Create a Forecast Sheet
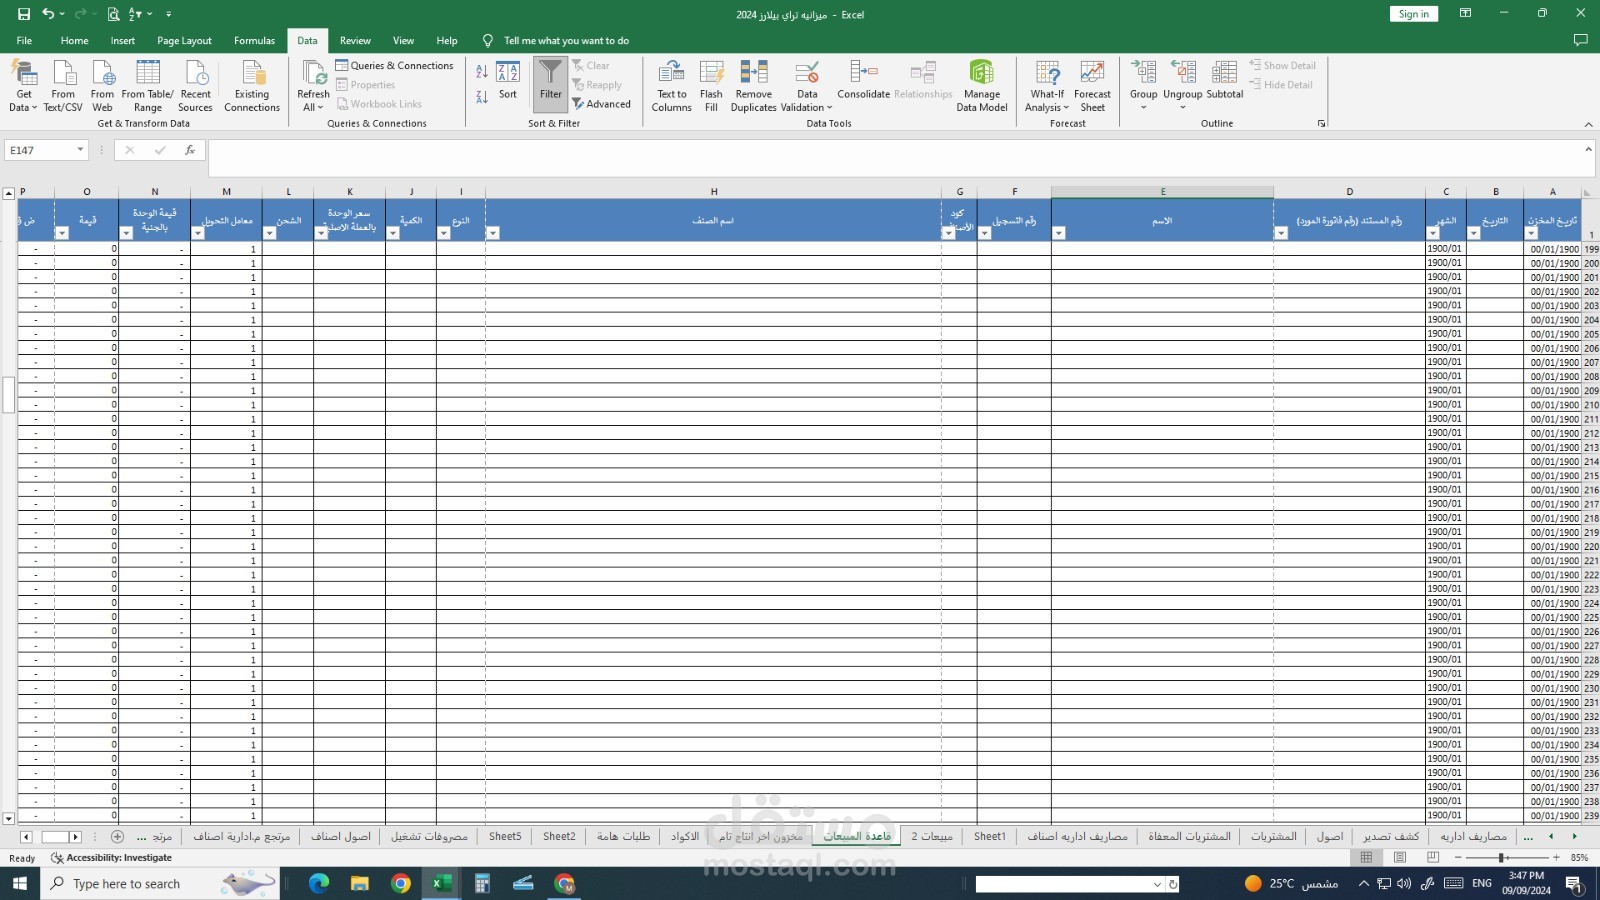Viewport: 1600px width, 900px height. pyautogui.click(x=1092, y=86)
